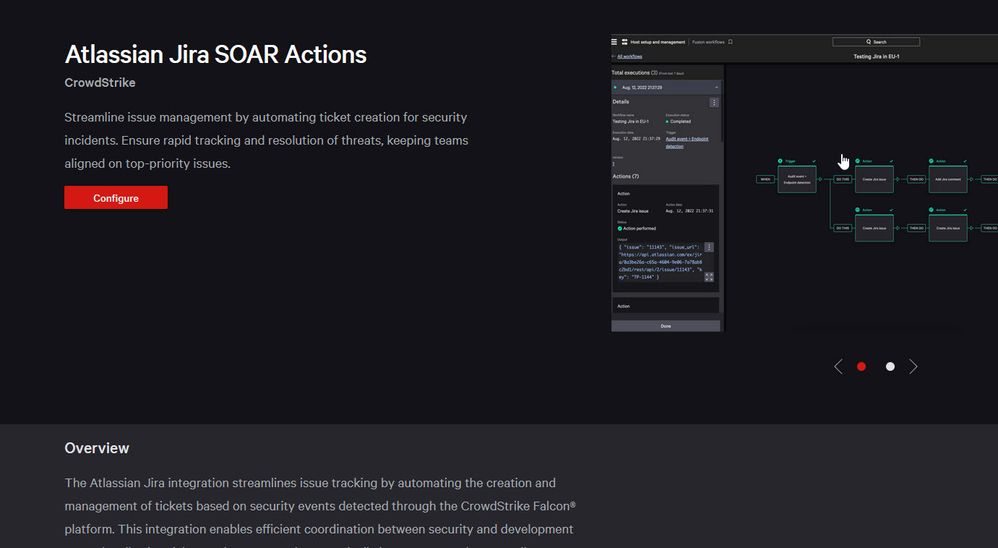This screenshot has width=998, height=548.
Task: Advance to the next carousel screenshot
Action: pyautogui.click(x=913, y=367)
